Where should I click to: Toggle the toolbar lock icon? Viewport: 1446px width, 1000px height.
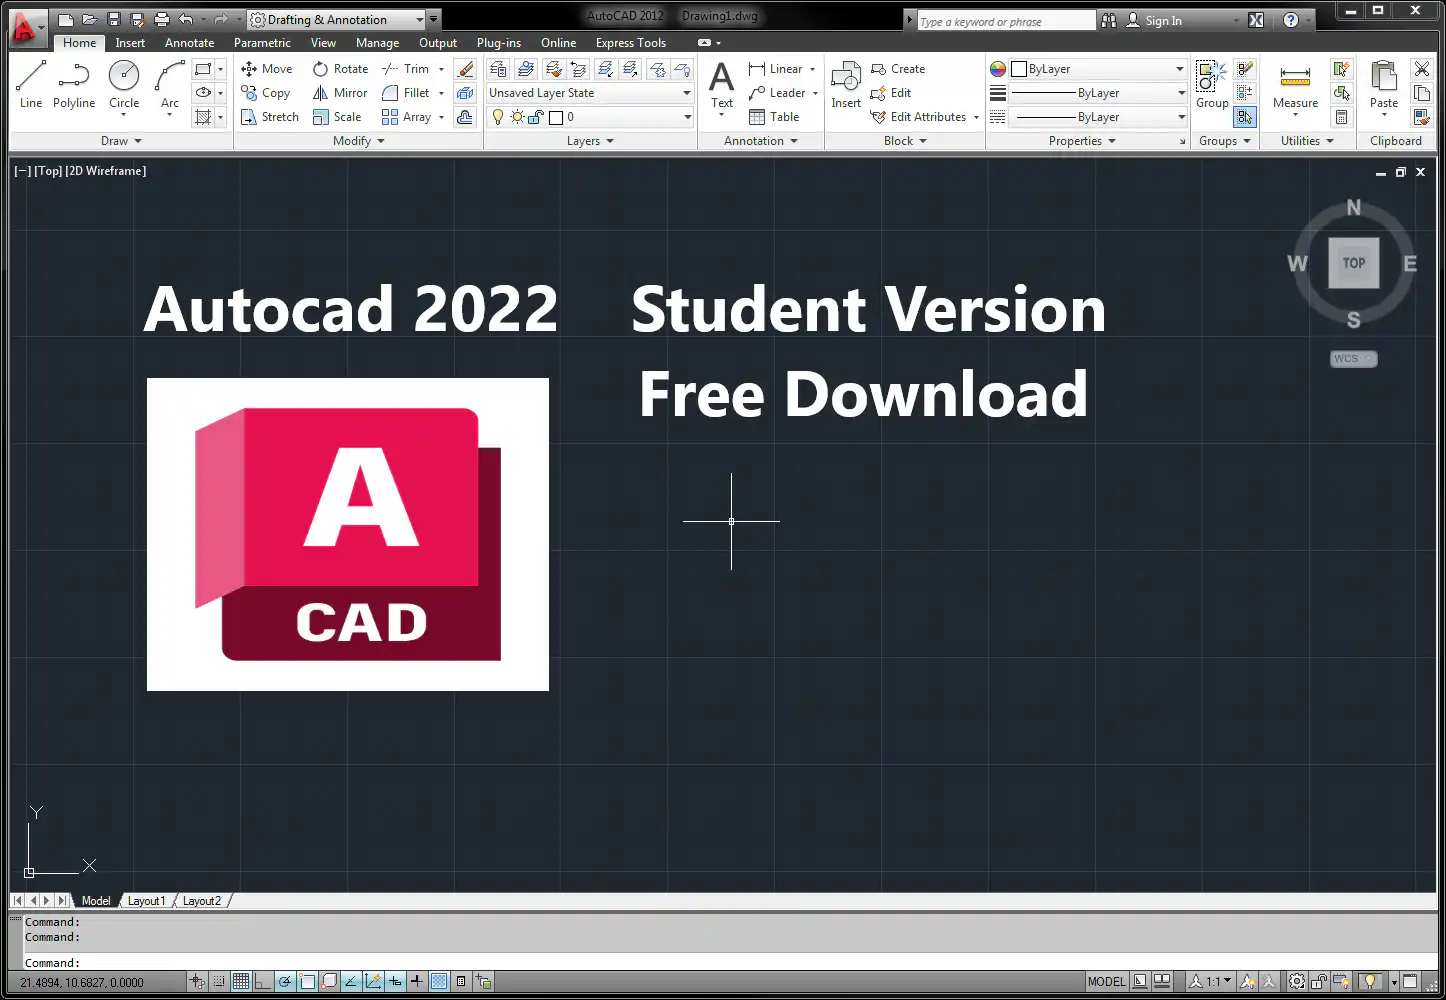(x=1319, y=982)
